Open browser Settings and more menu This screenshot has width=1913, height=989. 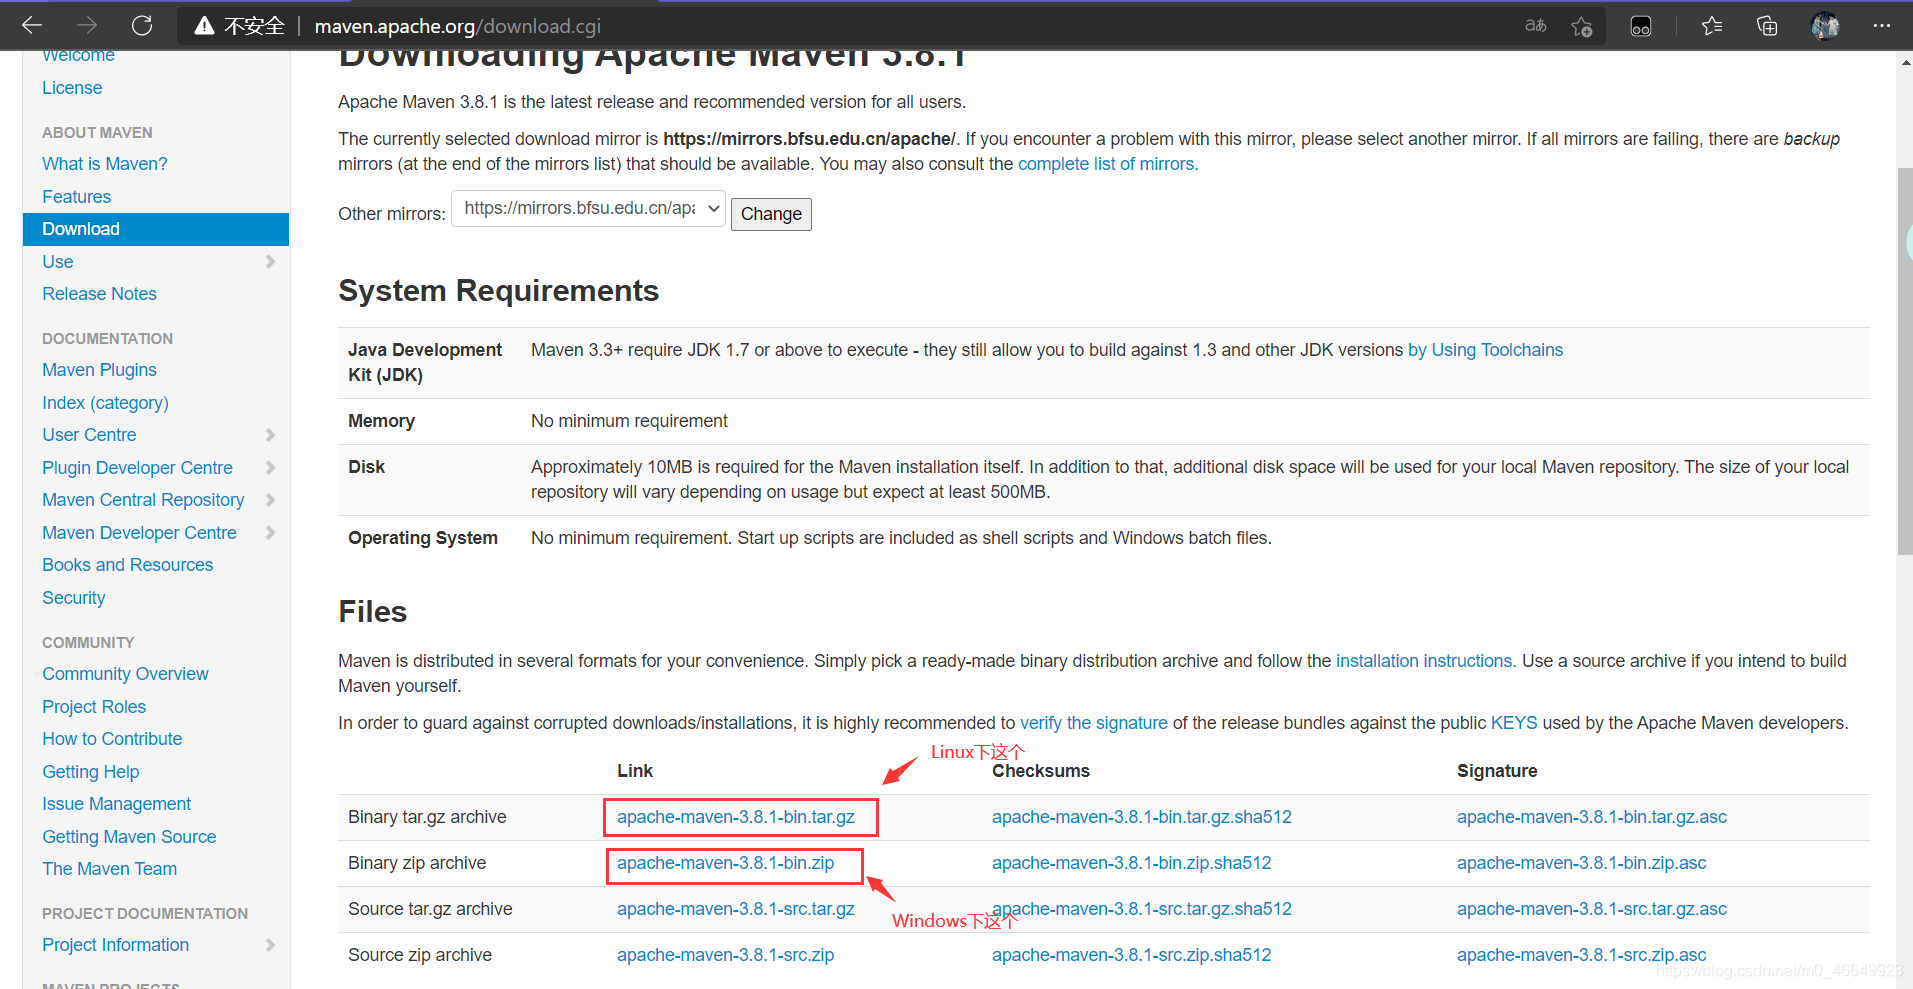(1881, 26)
